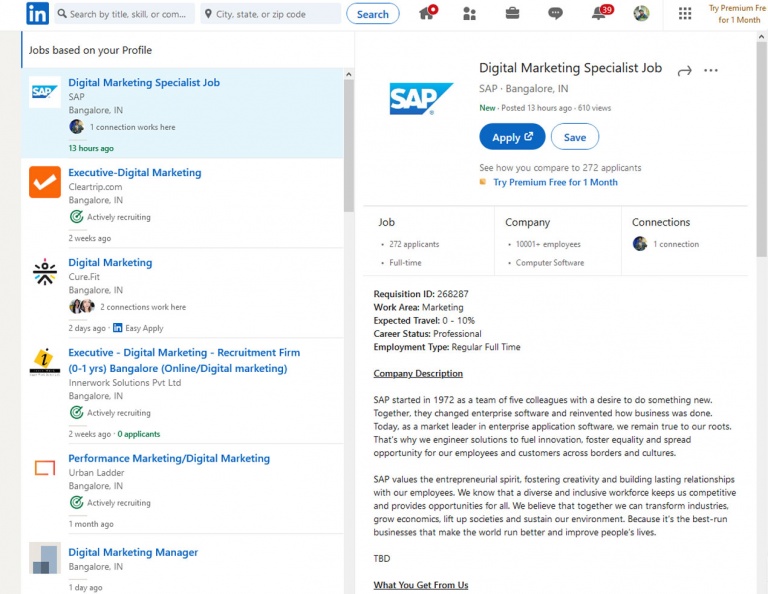Click '1 connection works here' text
Viewport: 768px width, 594px height.
pos(132,127)
